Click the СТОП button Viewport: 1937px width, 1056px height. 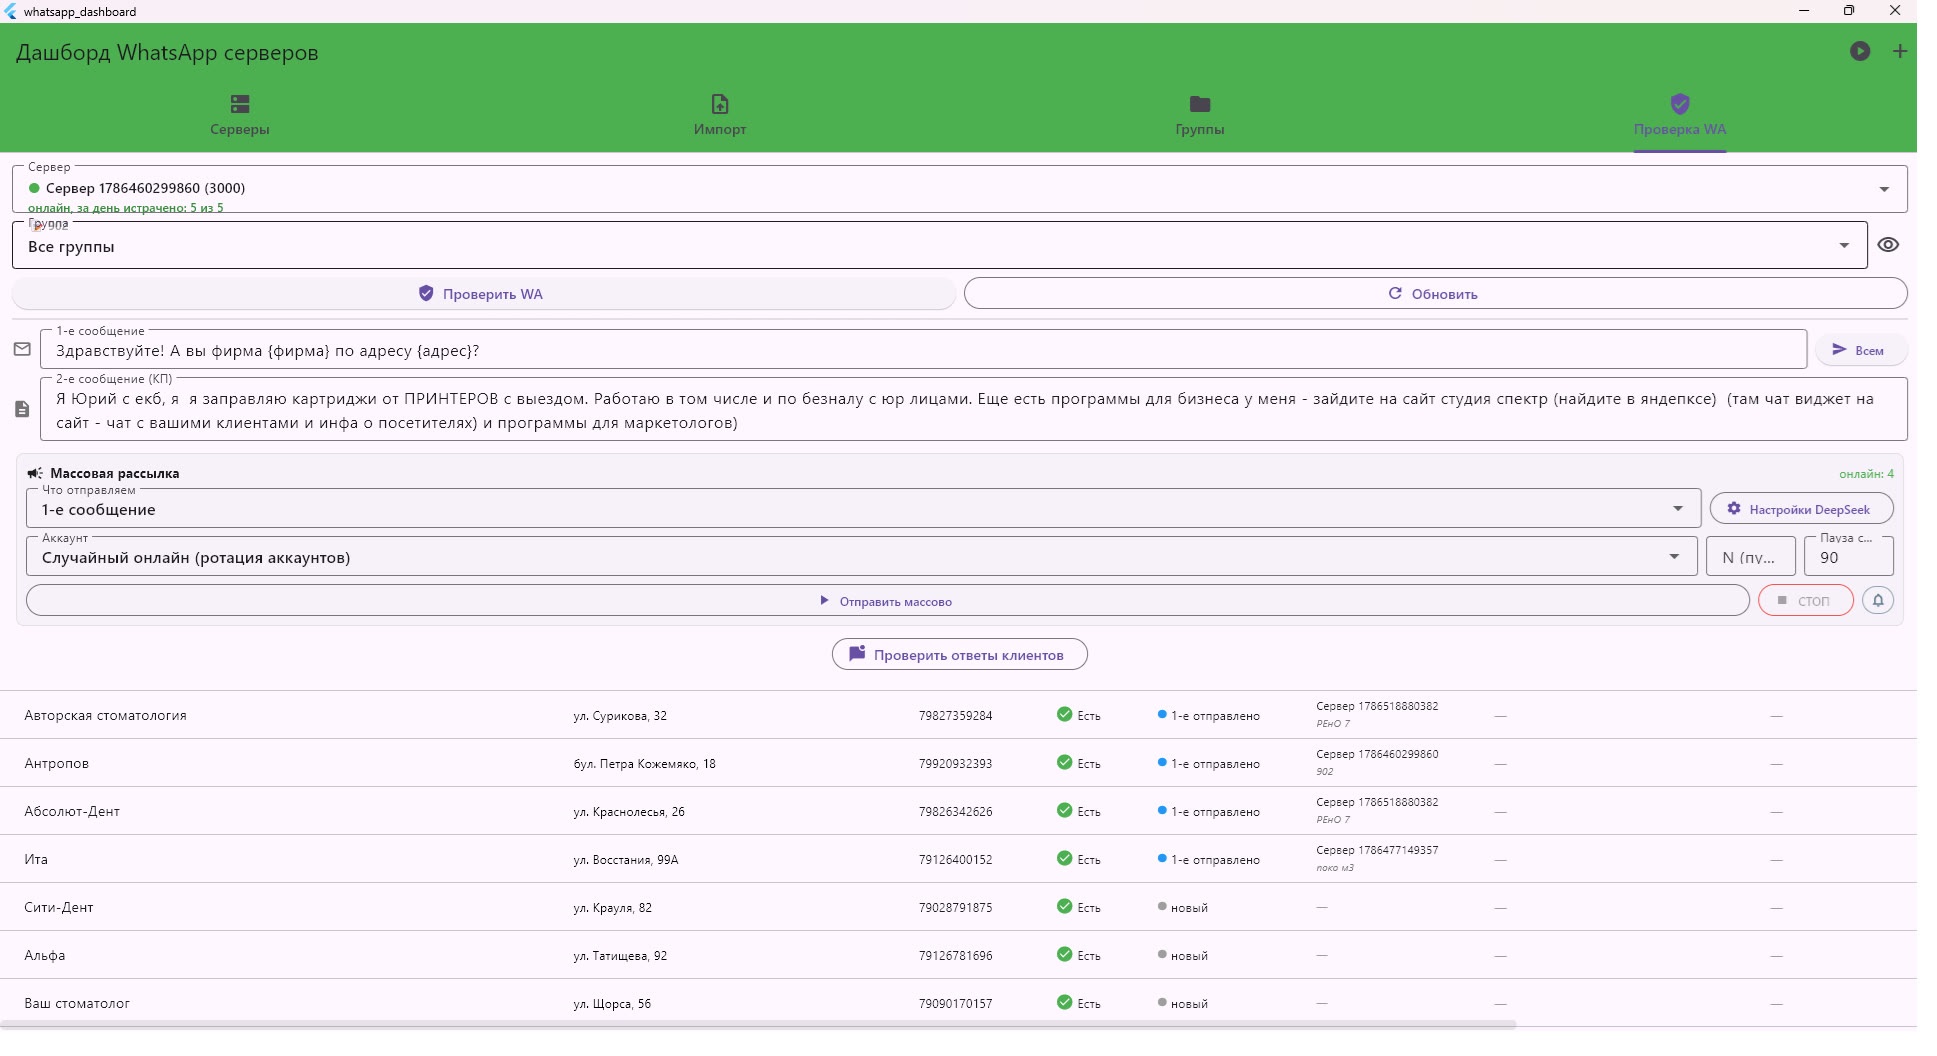point(1805,601)
